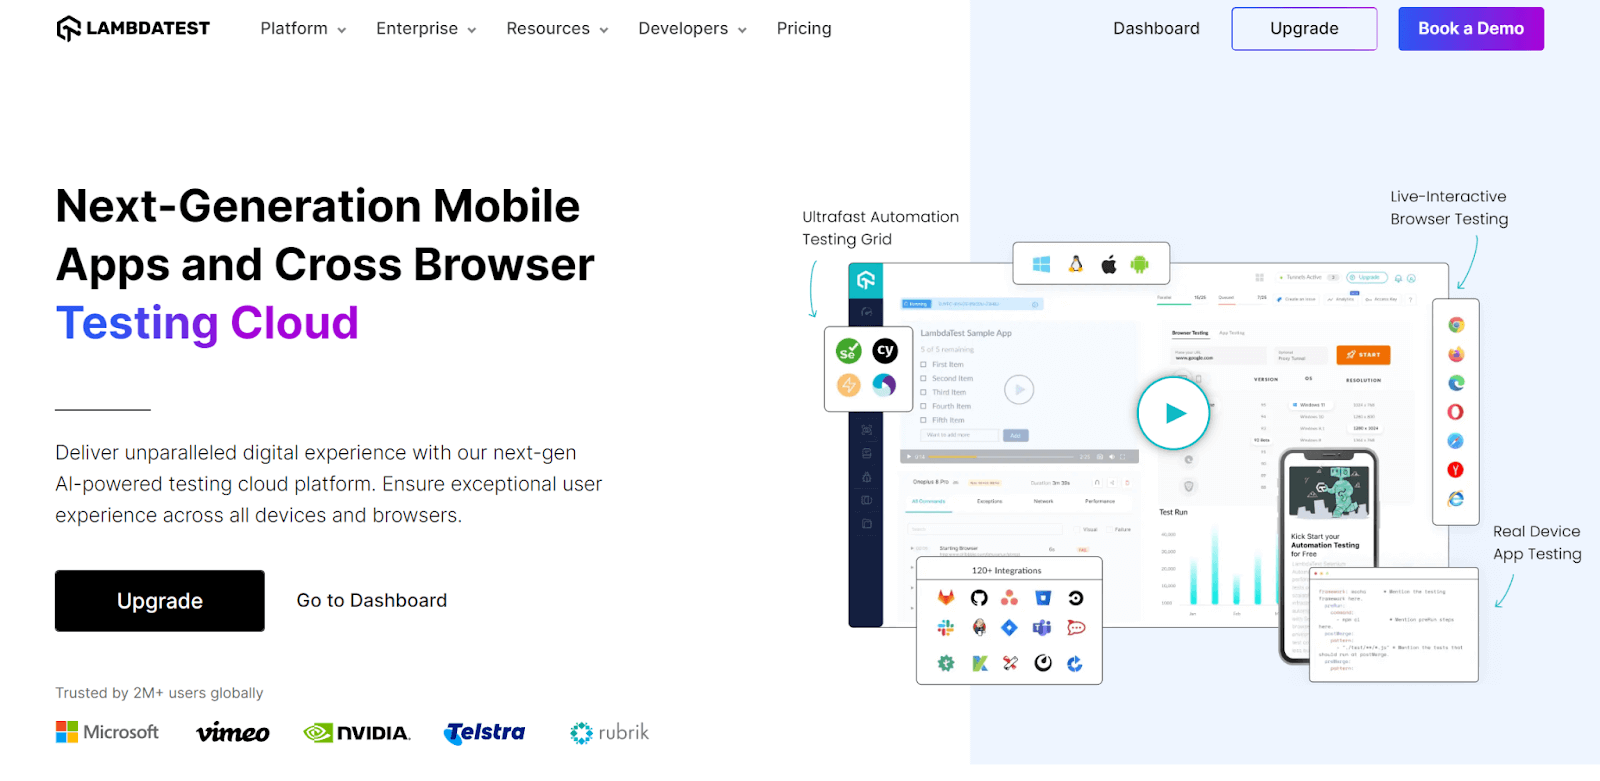This screenshot has height=781, width=1600.
Task: Click 'Trusted by 2M+ users globally' text
Action: pyautogui.click(x=159, y=693)
